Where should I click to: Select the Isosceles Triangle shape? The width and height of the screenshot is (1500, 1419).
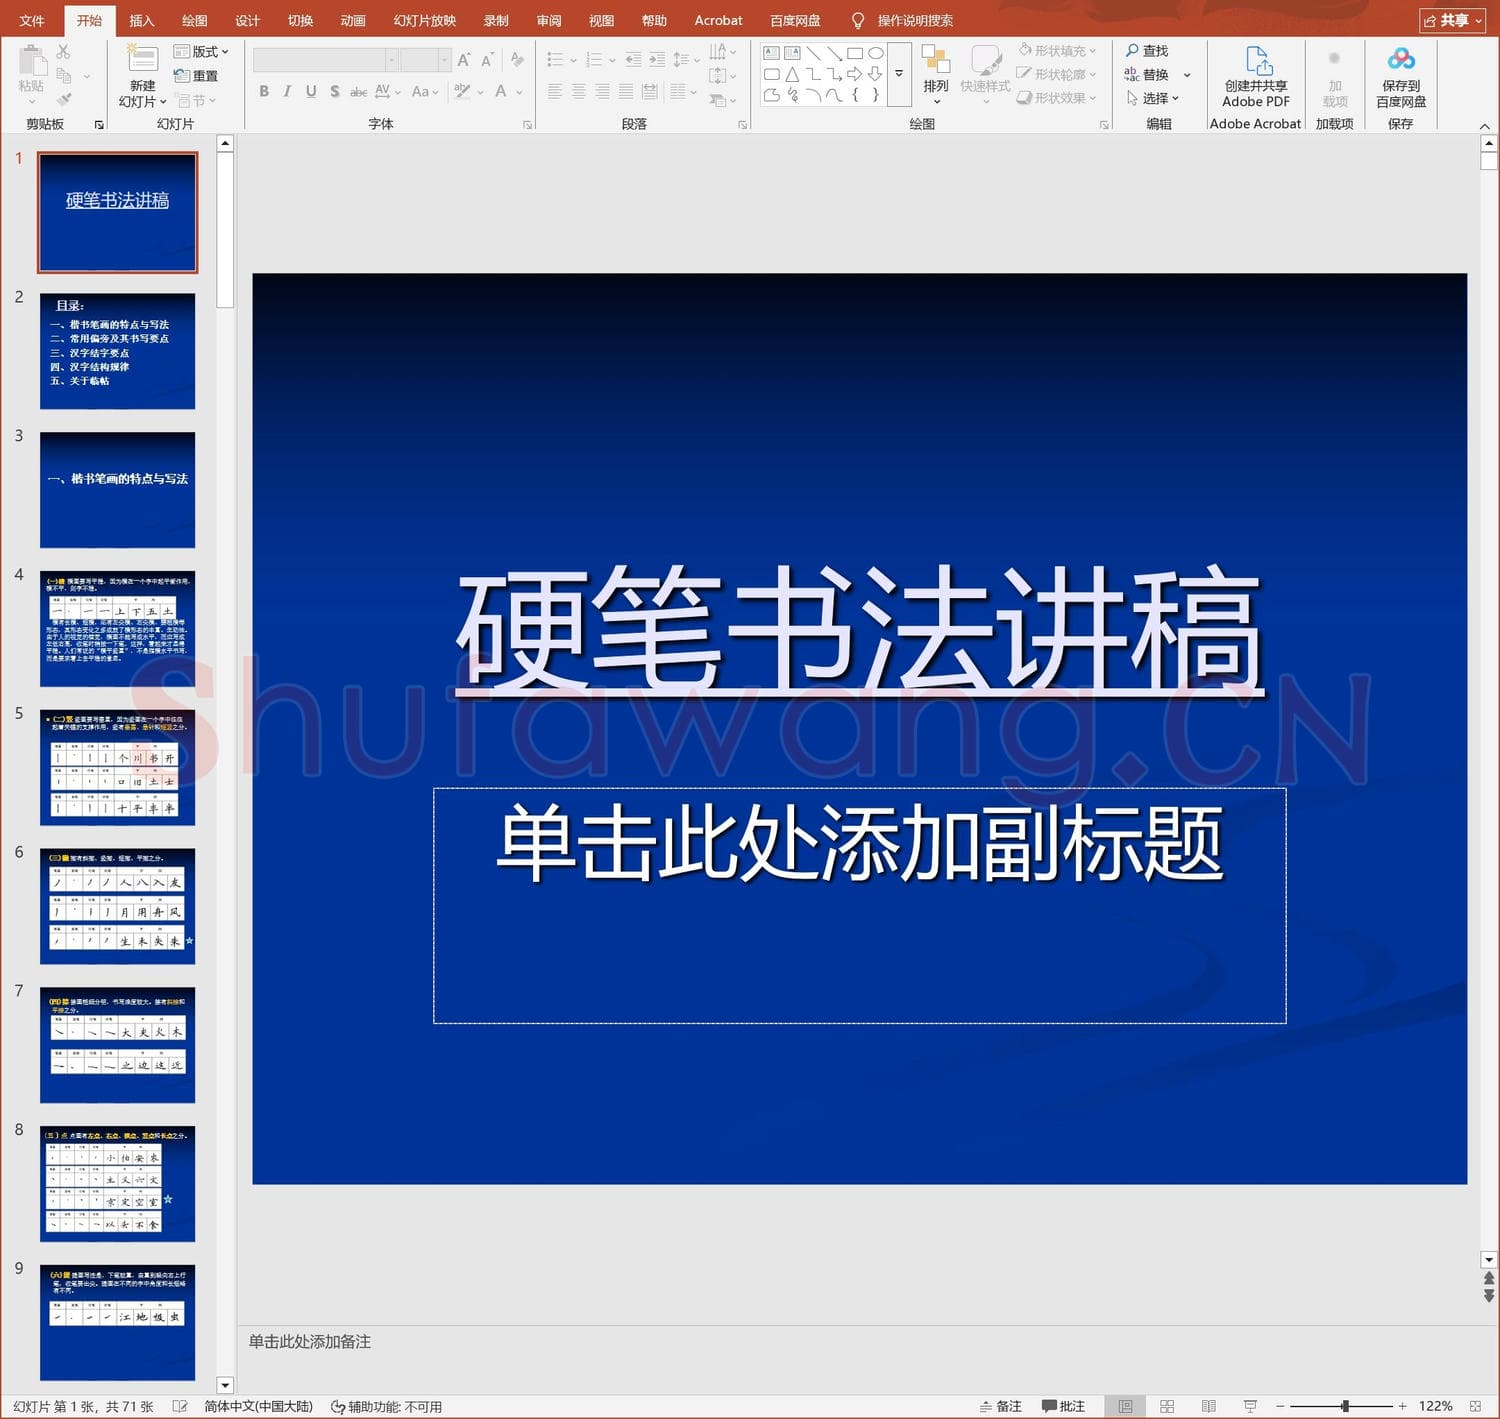[x=792, y=74]
